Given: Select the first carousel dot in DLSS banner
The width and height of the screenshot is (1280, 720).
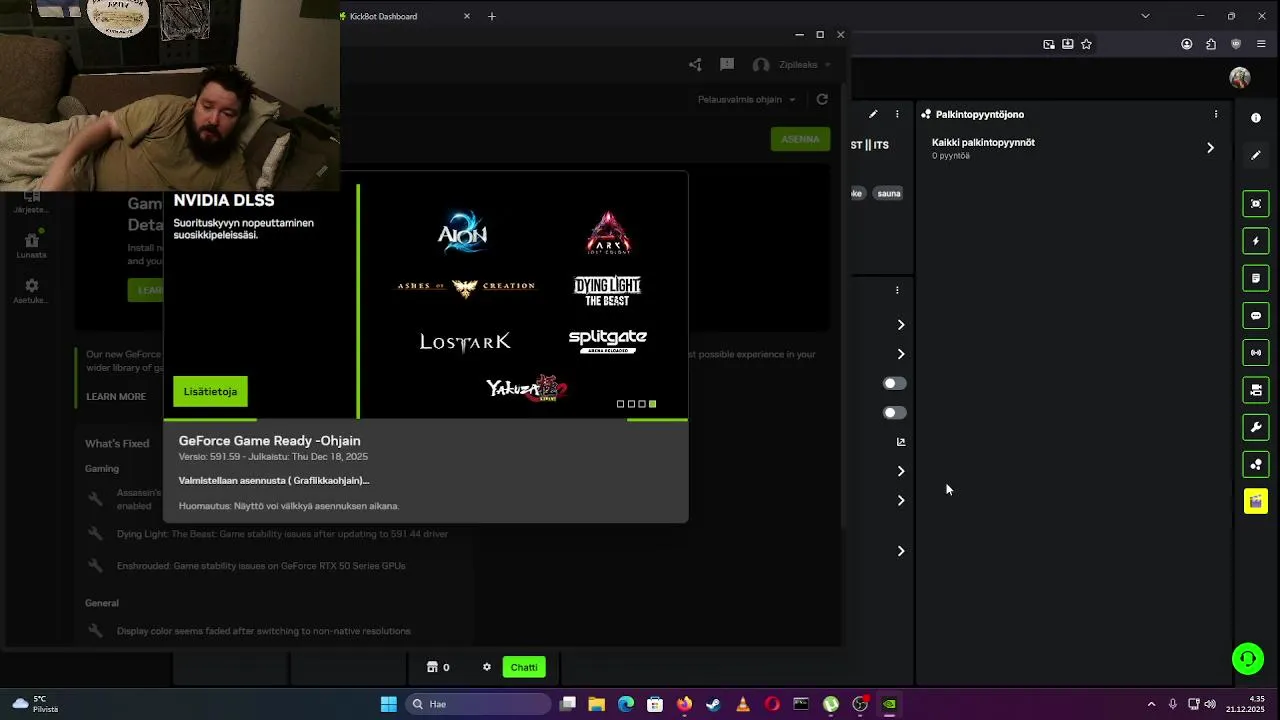Looking at the screenshot, I should [x=620, y=404].
